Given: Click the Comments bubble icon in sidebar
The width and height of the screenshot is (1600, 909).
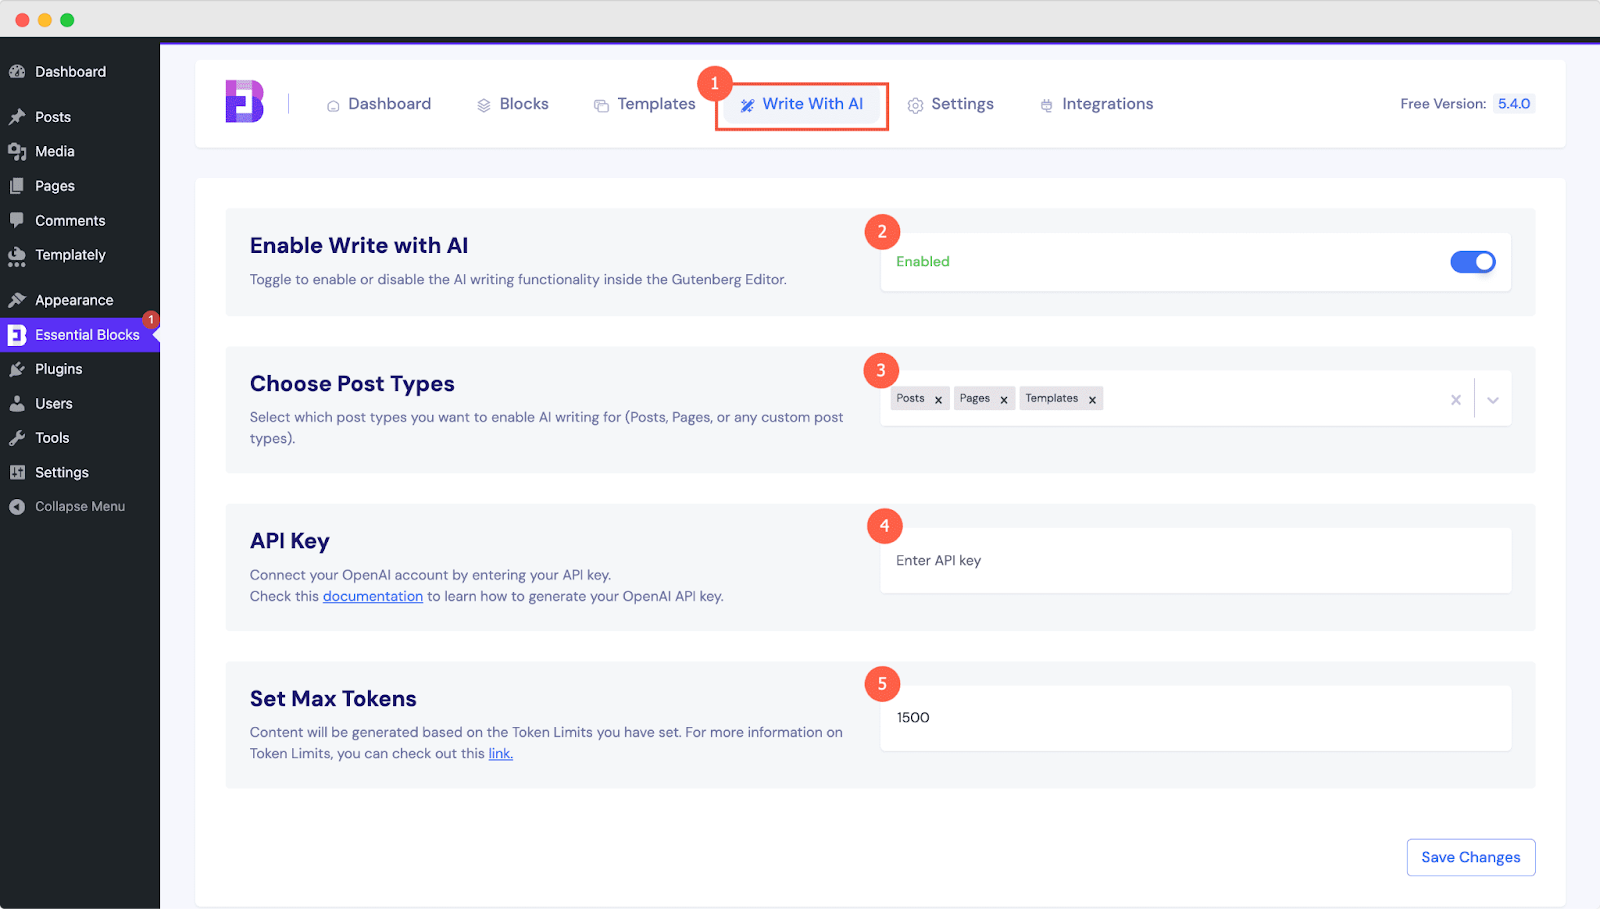Looking at the screenshot, I should [x=17, y=220].
